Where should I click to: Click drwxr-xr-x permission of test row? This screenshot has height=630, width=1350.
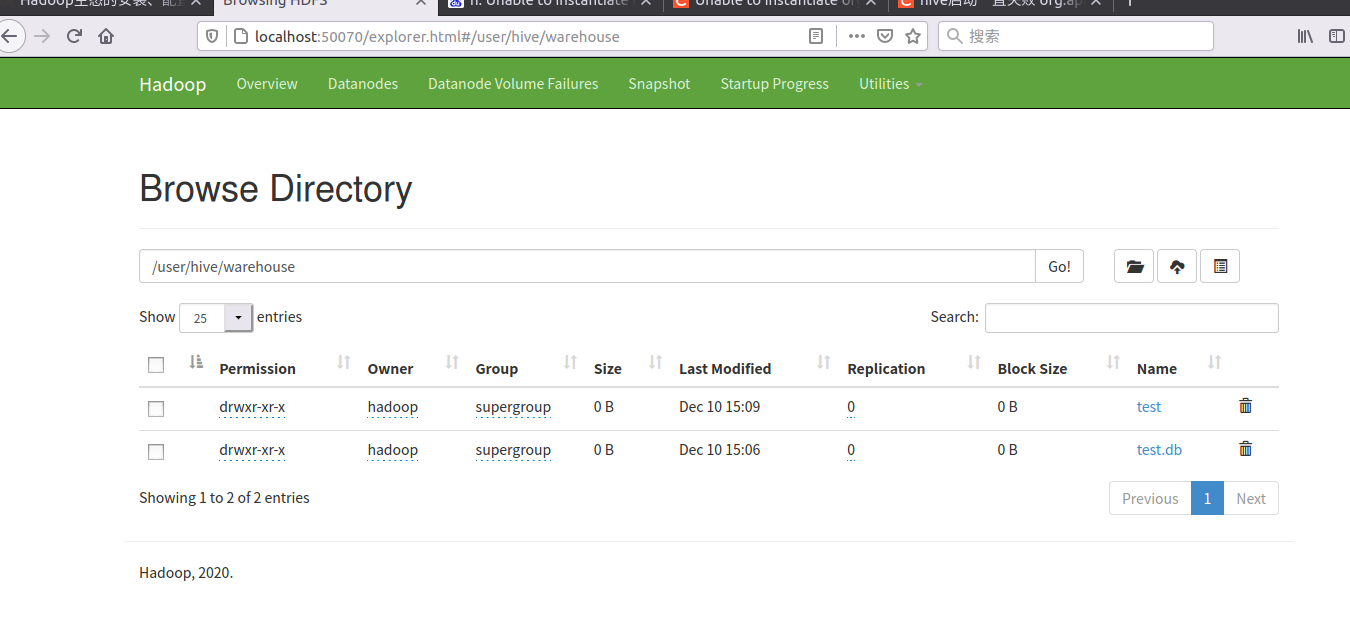click(252, 407)
